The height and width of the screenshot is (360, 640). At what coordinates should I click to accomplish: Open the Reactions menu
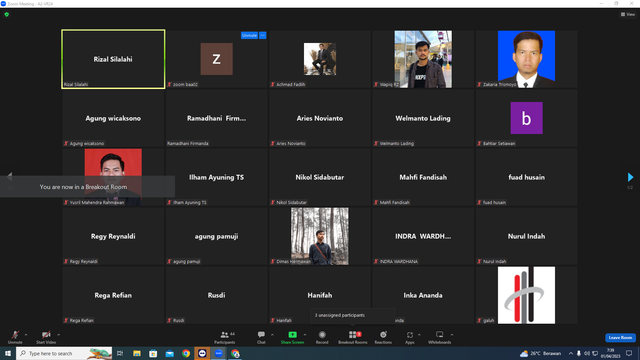pyautogui.click(x=383, y=337)
